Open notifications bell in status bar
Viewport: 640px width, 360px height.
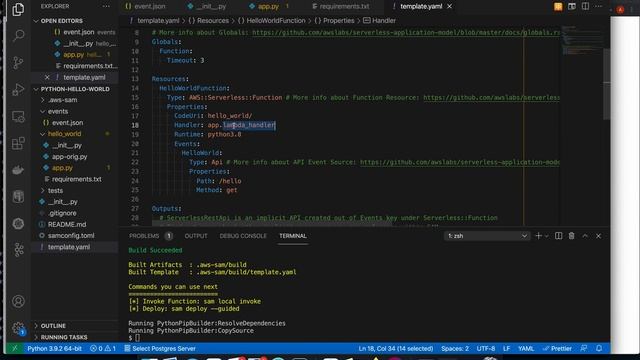coord(599,349)
